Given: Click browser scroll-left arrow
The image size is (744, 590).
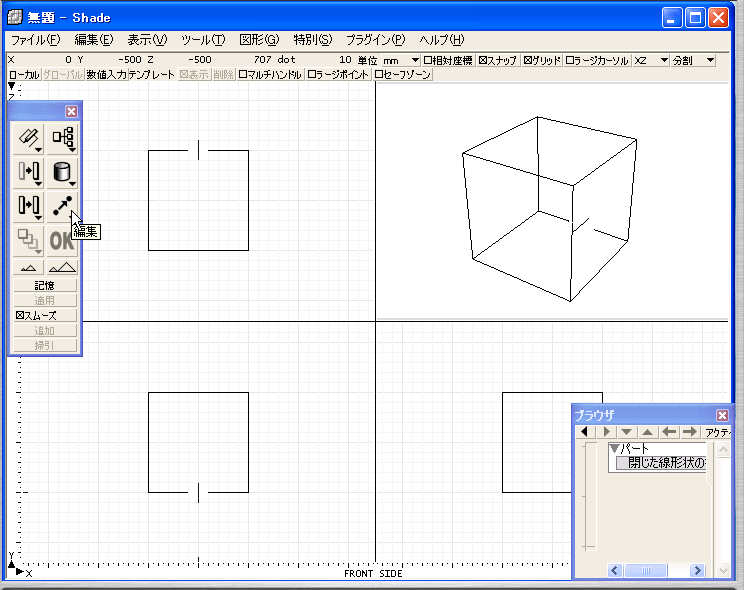Looking at the screenshot, I should tap(615, 570).
